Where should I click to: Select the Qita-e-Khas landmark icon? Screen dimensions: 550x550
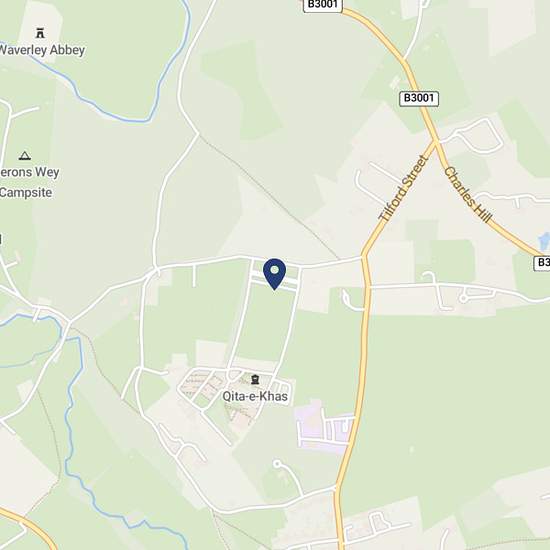point(255,379)
